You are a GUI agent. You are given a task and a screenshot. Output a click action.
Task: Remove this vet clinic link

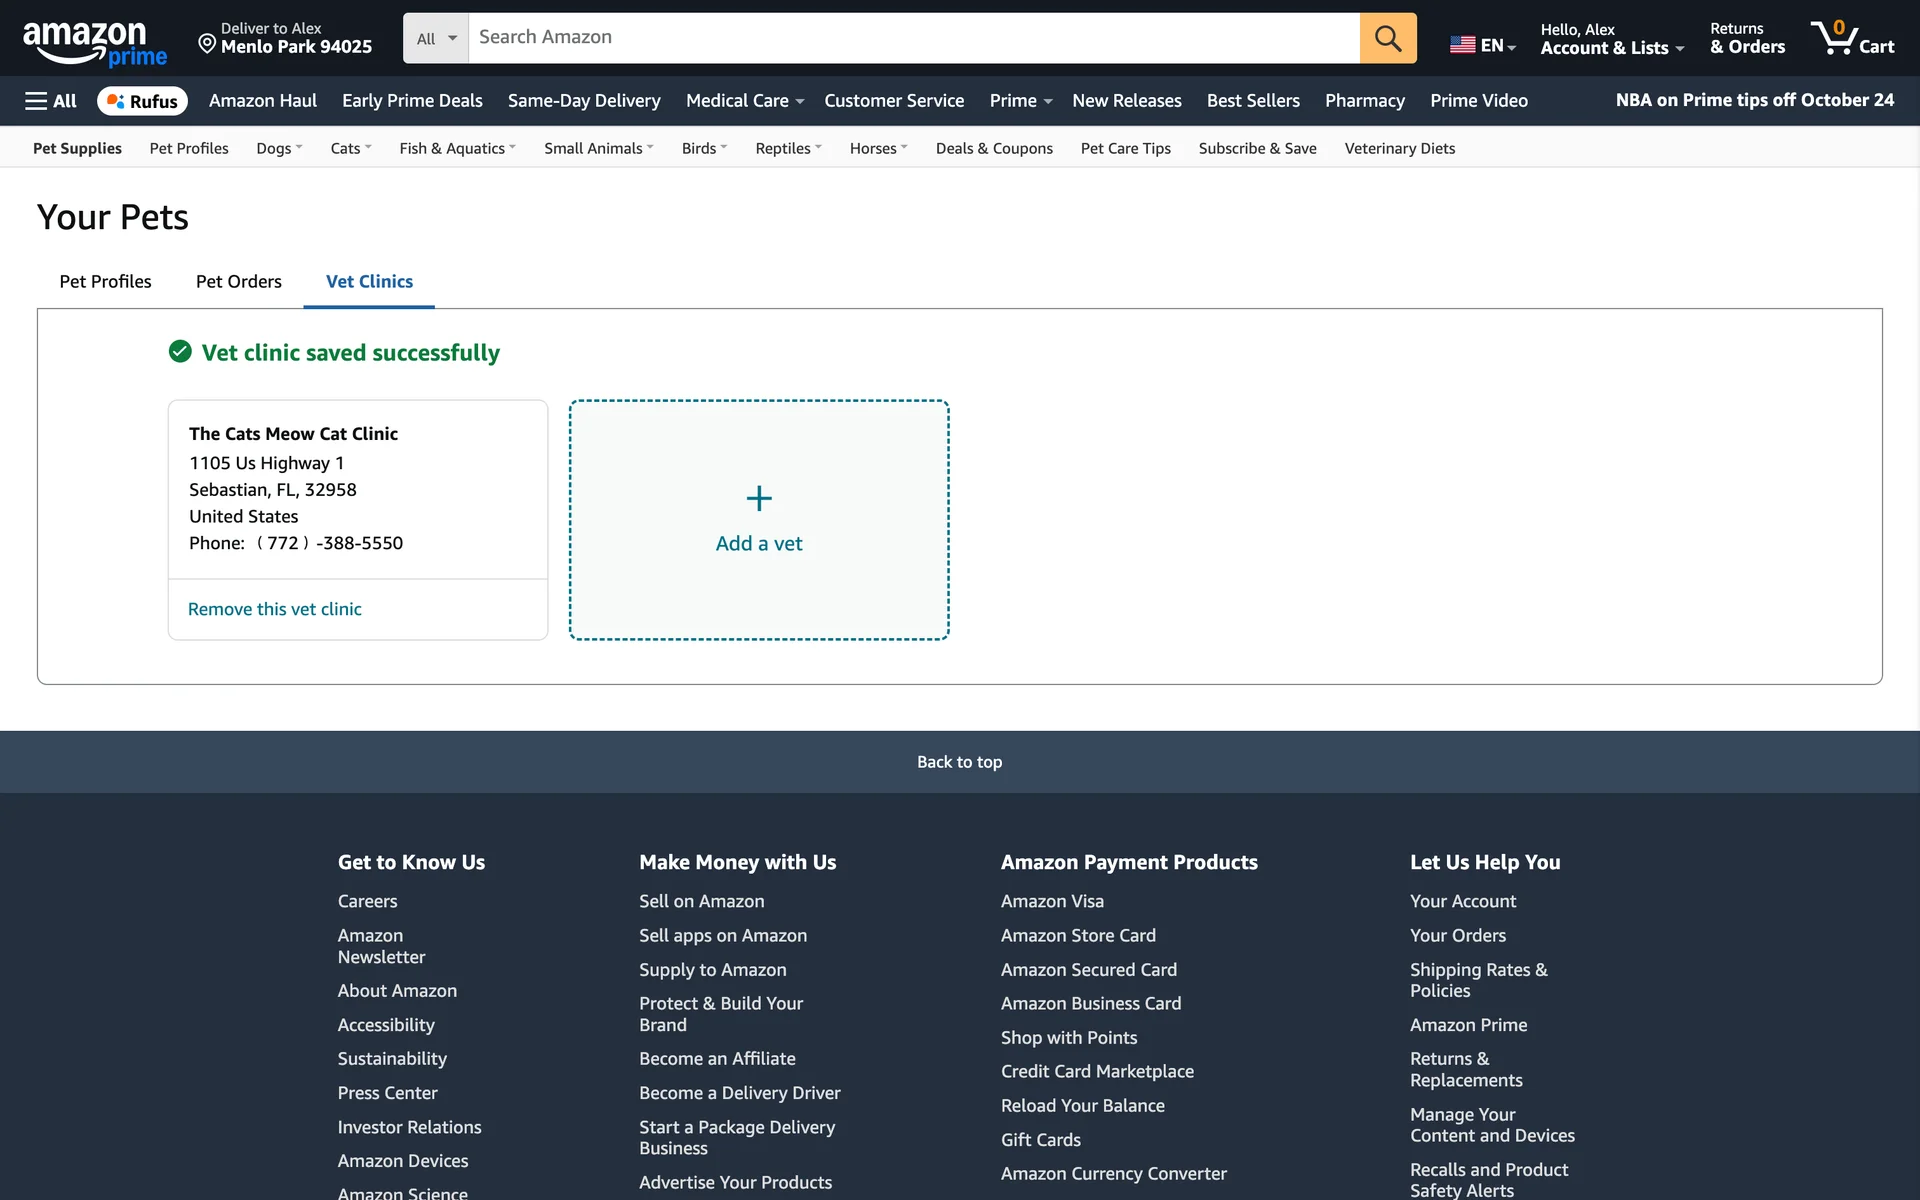274,609
